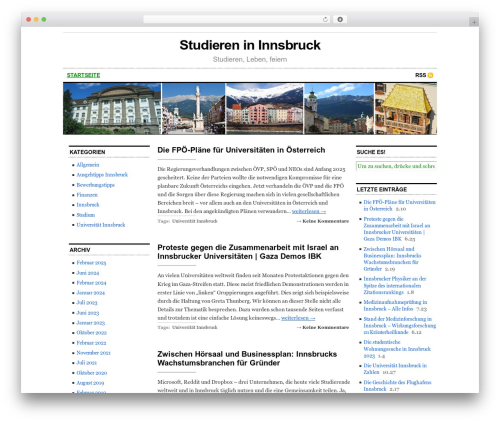Open the Januar 2023 archive
The width and height of the screenshot is (500, 423).
(90, 323)
